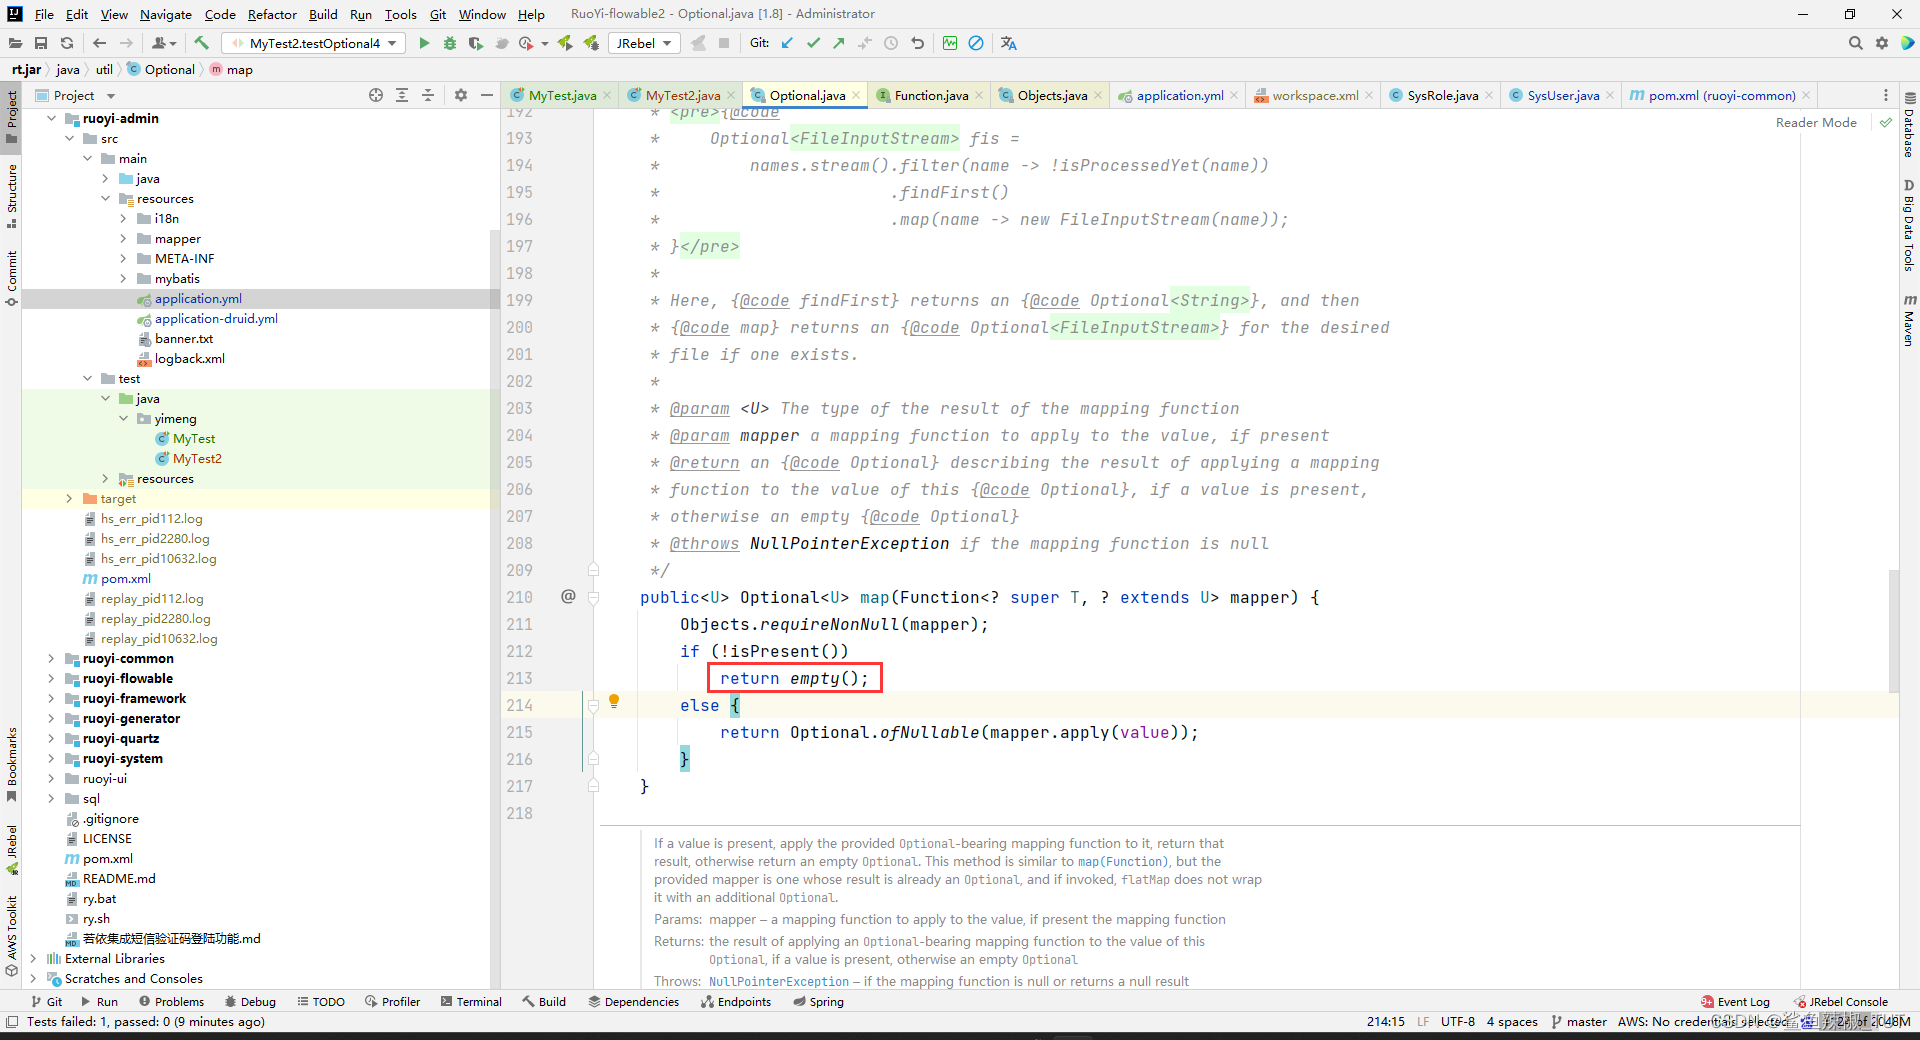This screenshot has height=1040, width=1920.
Task: Start debugging with the green bug icon
Action: (x=450, y=43)
